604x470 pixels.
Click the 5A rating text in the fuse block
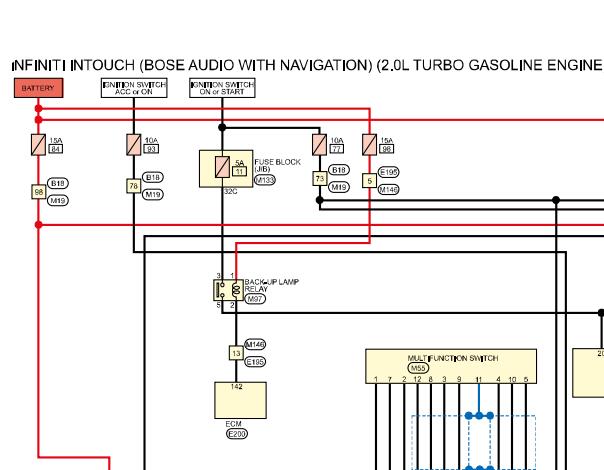pos(239,163)
